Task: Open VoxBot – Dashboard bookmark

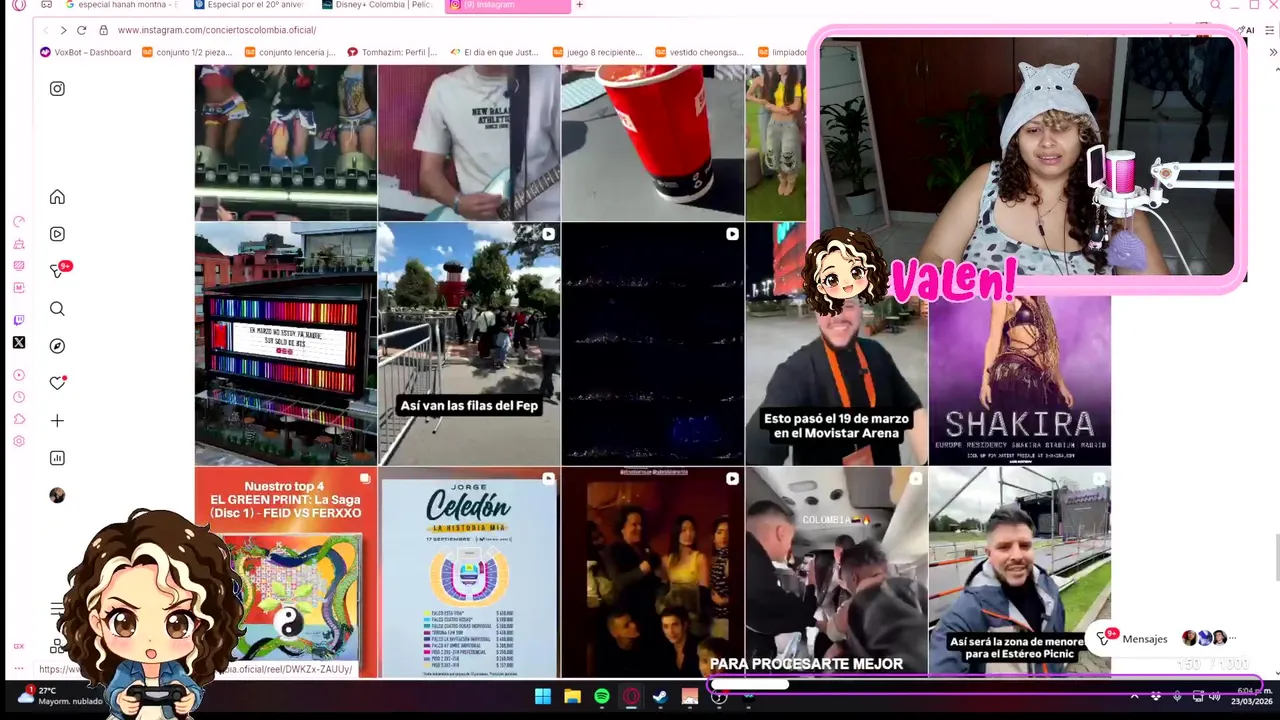Action: (86, 52)
